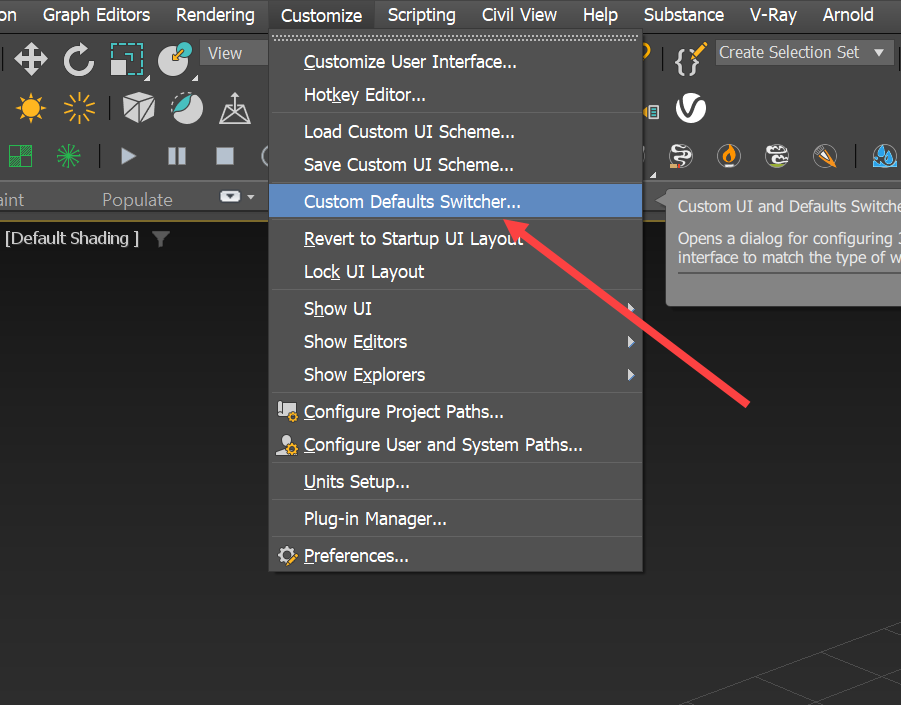Screen dimensions: 901x705
Task: Click the filled sun light icon
Action: (x=30, y=108)
